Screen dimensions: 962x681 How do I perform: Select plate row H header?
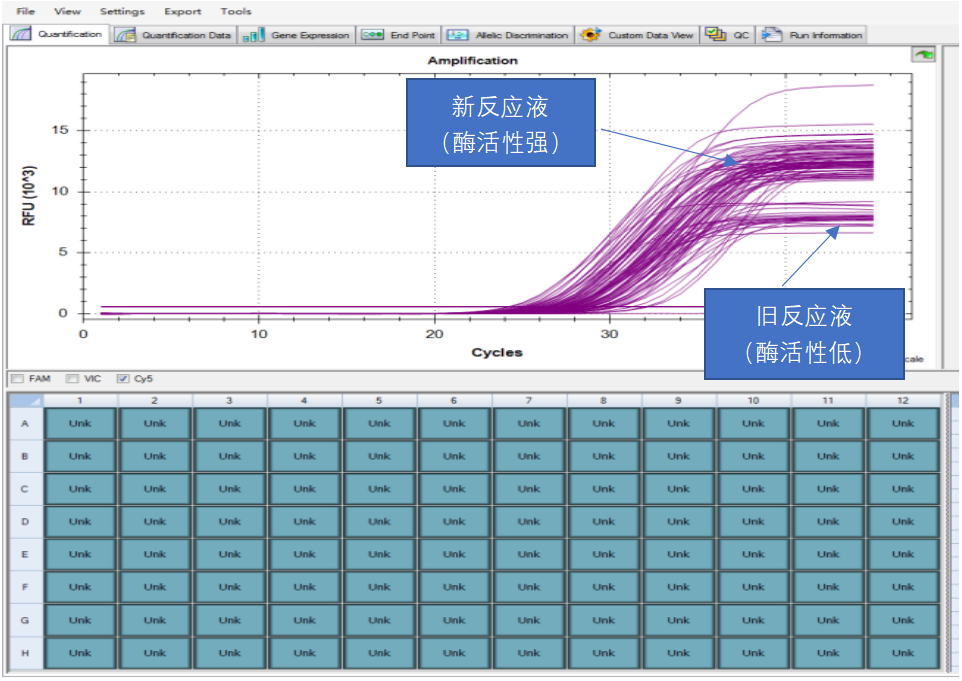click(25, 653)
